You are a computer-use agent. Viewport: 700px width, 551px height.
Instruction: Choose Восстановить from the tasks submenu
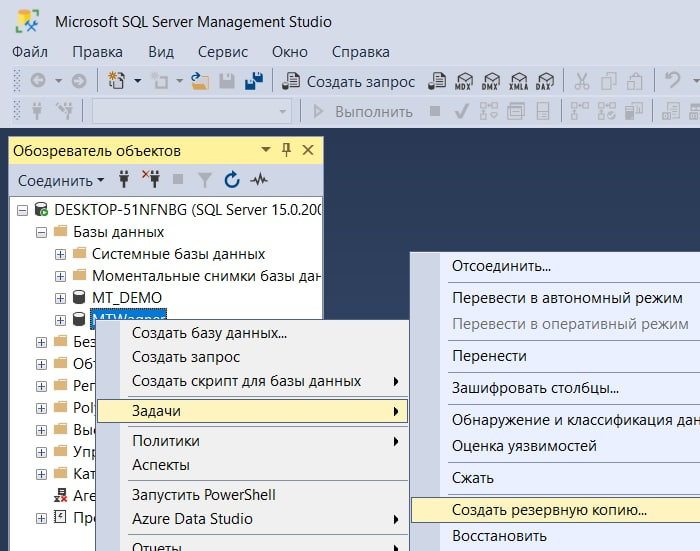tap(499, 537)
